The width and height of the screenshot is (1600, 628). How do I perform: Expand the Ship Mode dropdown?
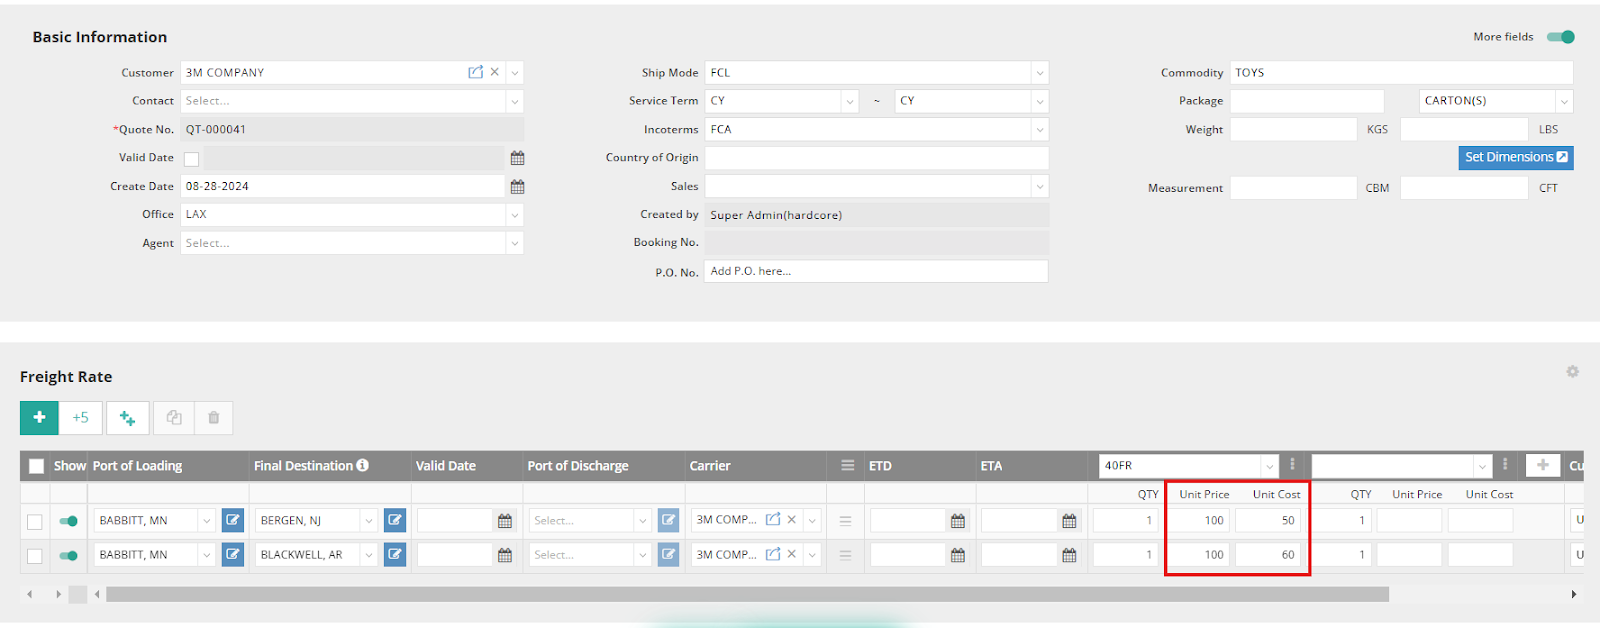click(1040, 73)
